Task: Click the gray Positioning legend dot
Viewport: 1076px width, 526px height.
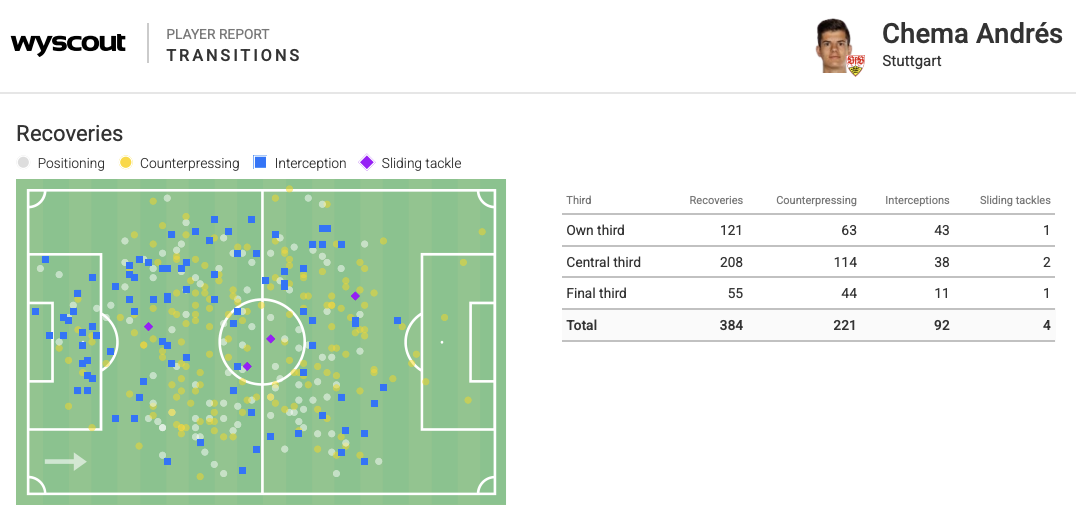Action: 24,162
